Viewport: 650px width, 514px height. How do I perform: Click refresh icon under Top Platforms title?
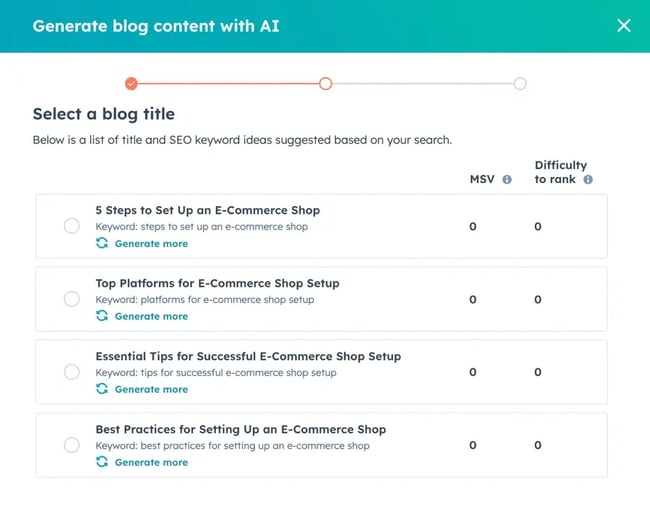(x=102, y=316)
